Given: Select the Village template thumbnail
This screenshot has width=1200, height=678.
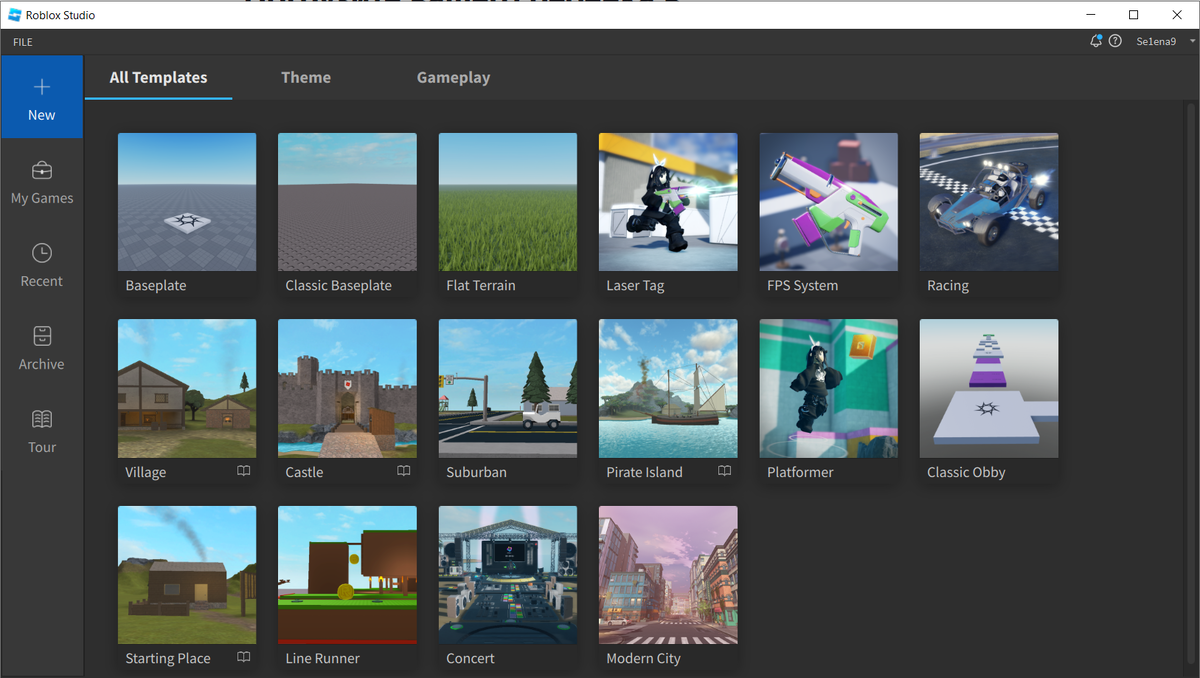Looking at the screenshot, I should coord(187,388).
